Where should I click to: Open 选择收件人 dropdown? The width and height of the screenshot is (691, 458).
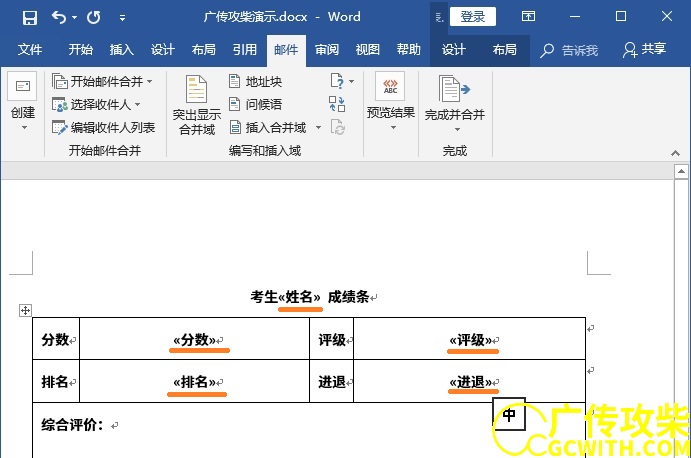coord(96,104)
